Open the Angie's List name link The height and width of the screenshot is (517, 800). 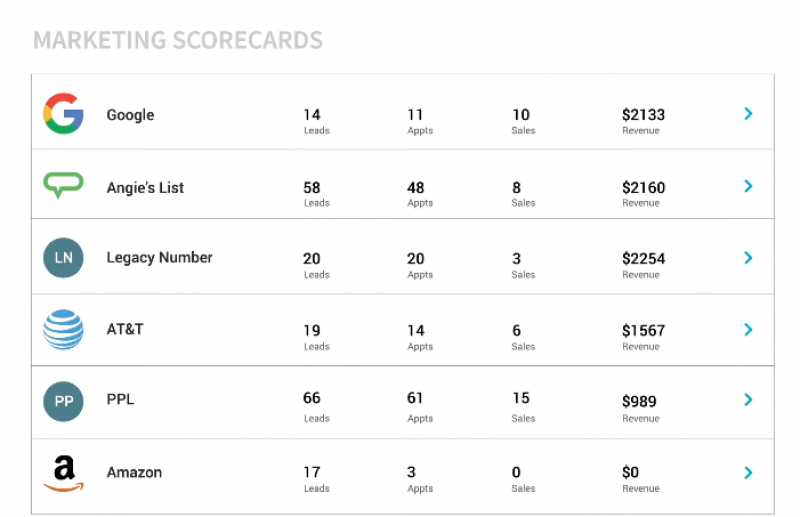pos(145,188)
